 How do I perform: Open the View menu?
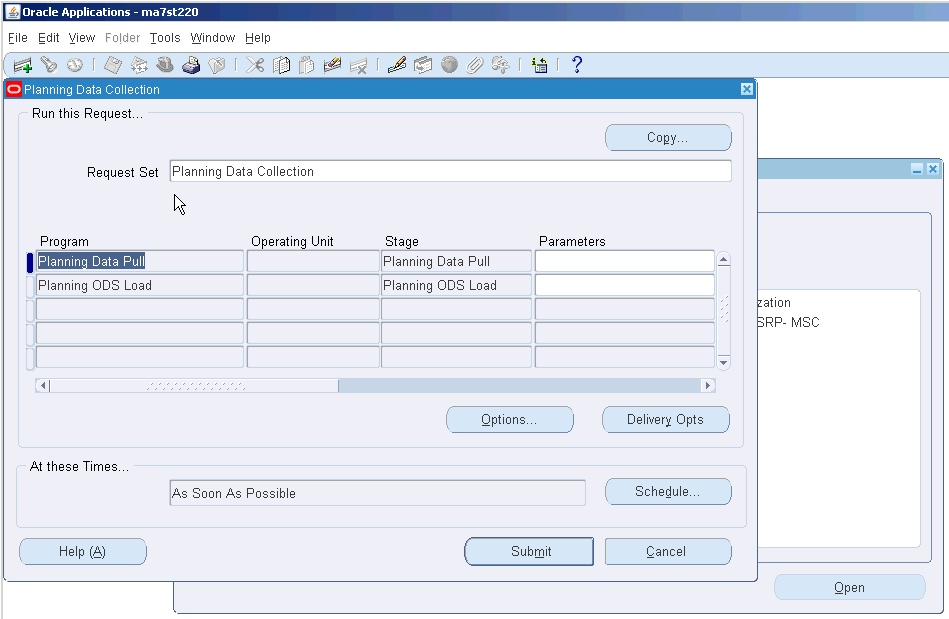click(x=82, y=38)
